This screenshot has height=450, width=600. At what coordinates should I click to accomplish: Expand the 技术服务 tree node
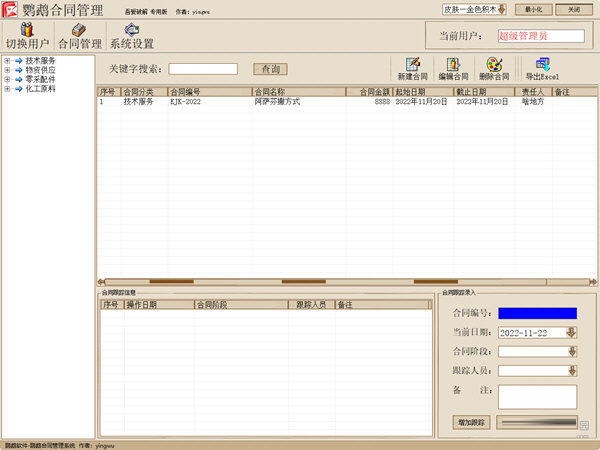pos(7,61)
